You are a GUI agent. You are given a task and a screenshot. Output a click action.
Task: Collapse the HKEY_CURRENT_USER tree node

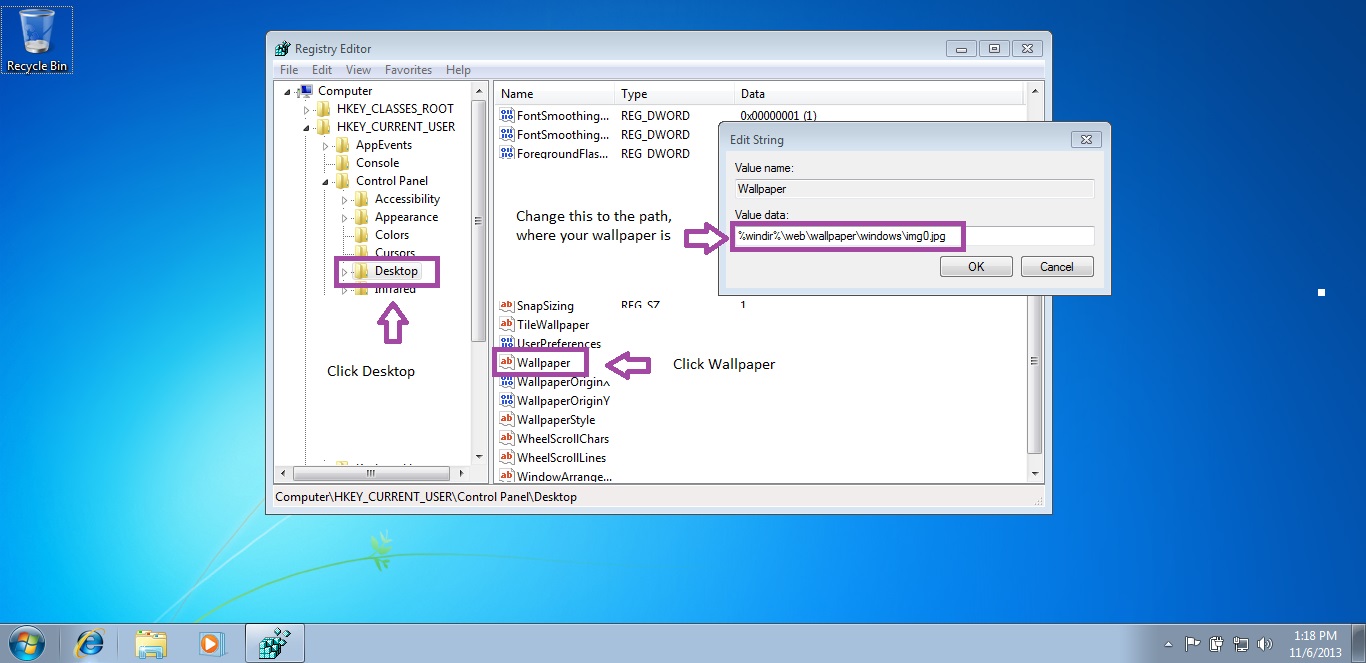[x=307, y=127]
